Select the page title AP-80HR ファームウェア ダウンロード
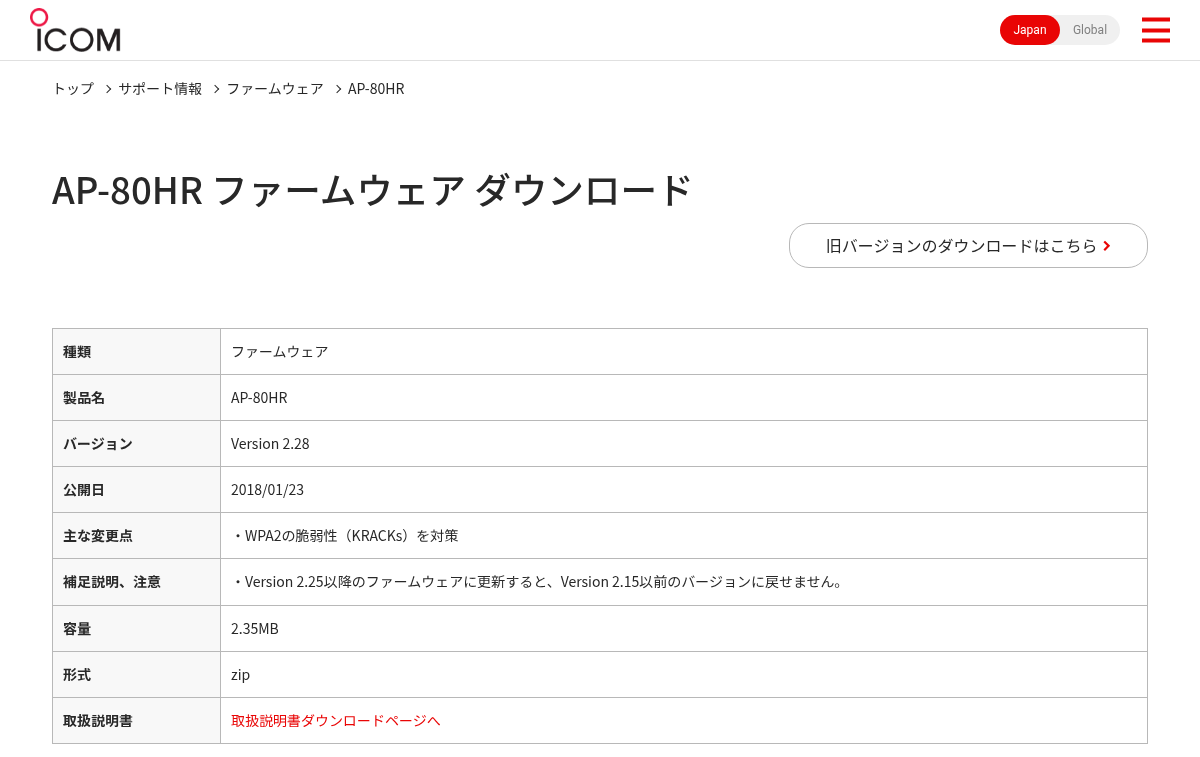 click(x=372, y=190)
